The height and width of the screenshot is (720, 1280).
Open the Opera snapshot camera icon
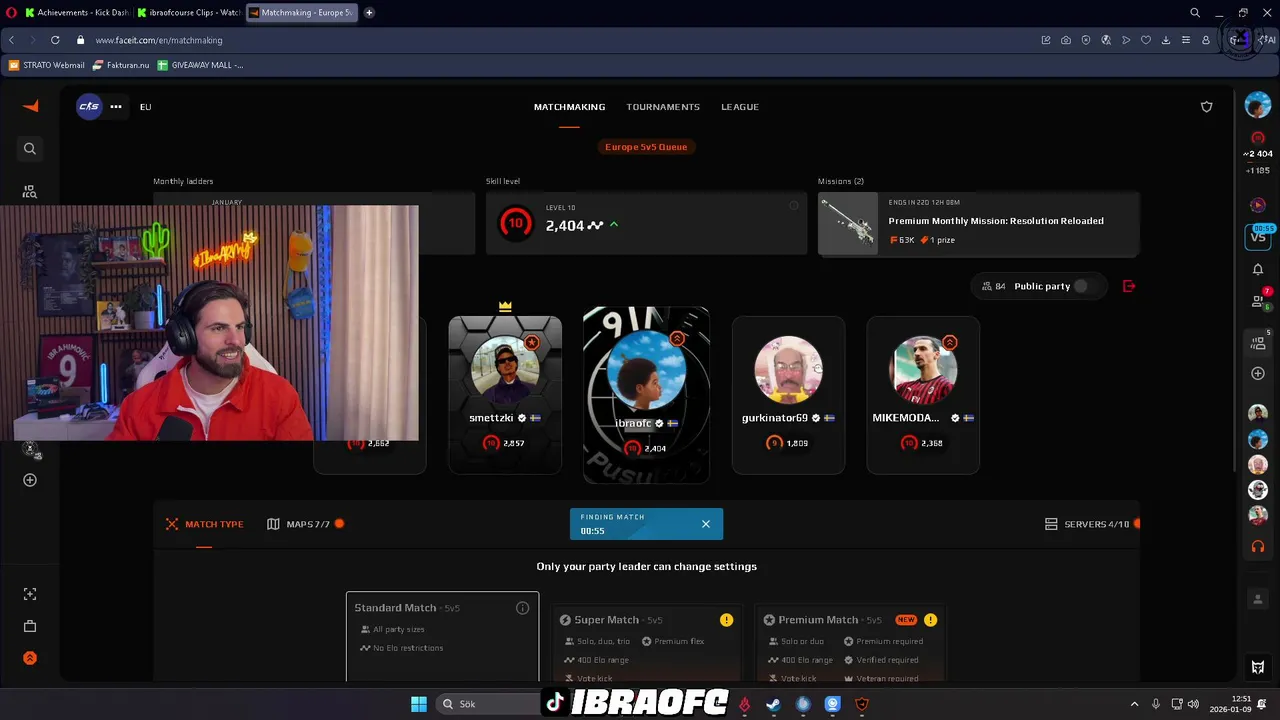click(x=1066, y=40)
